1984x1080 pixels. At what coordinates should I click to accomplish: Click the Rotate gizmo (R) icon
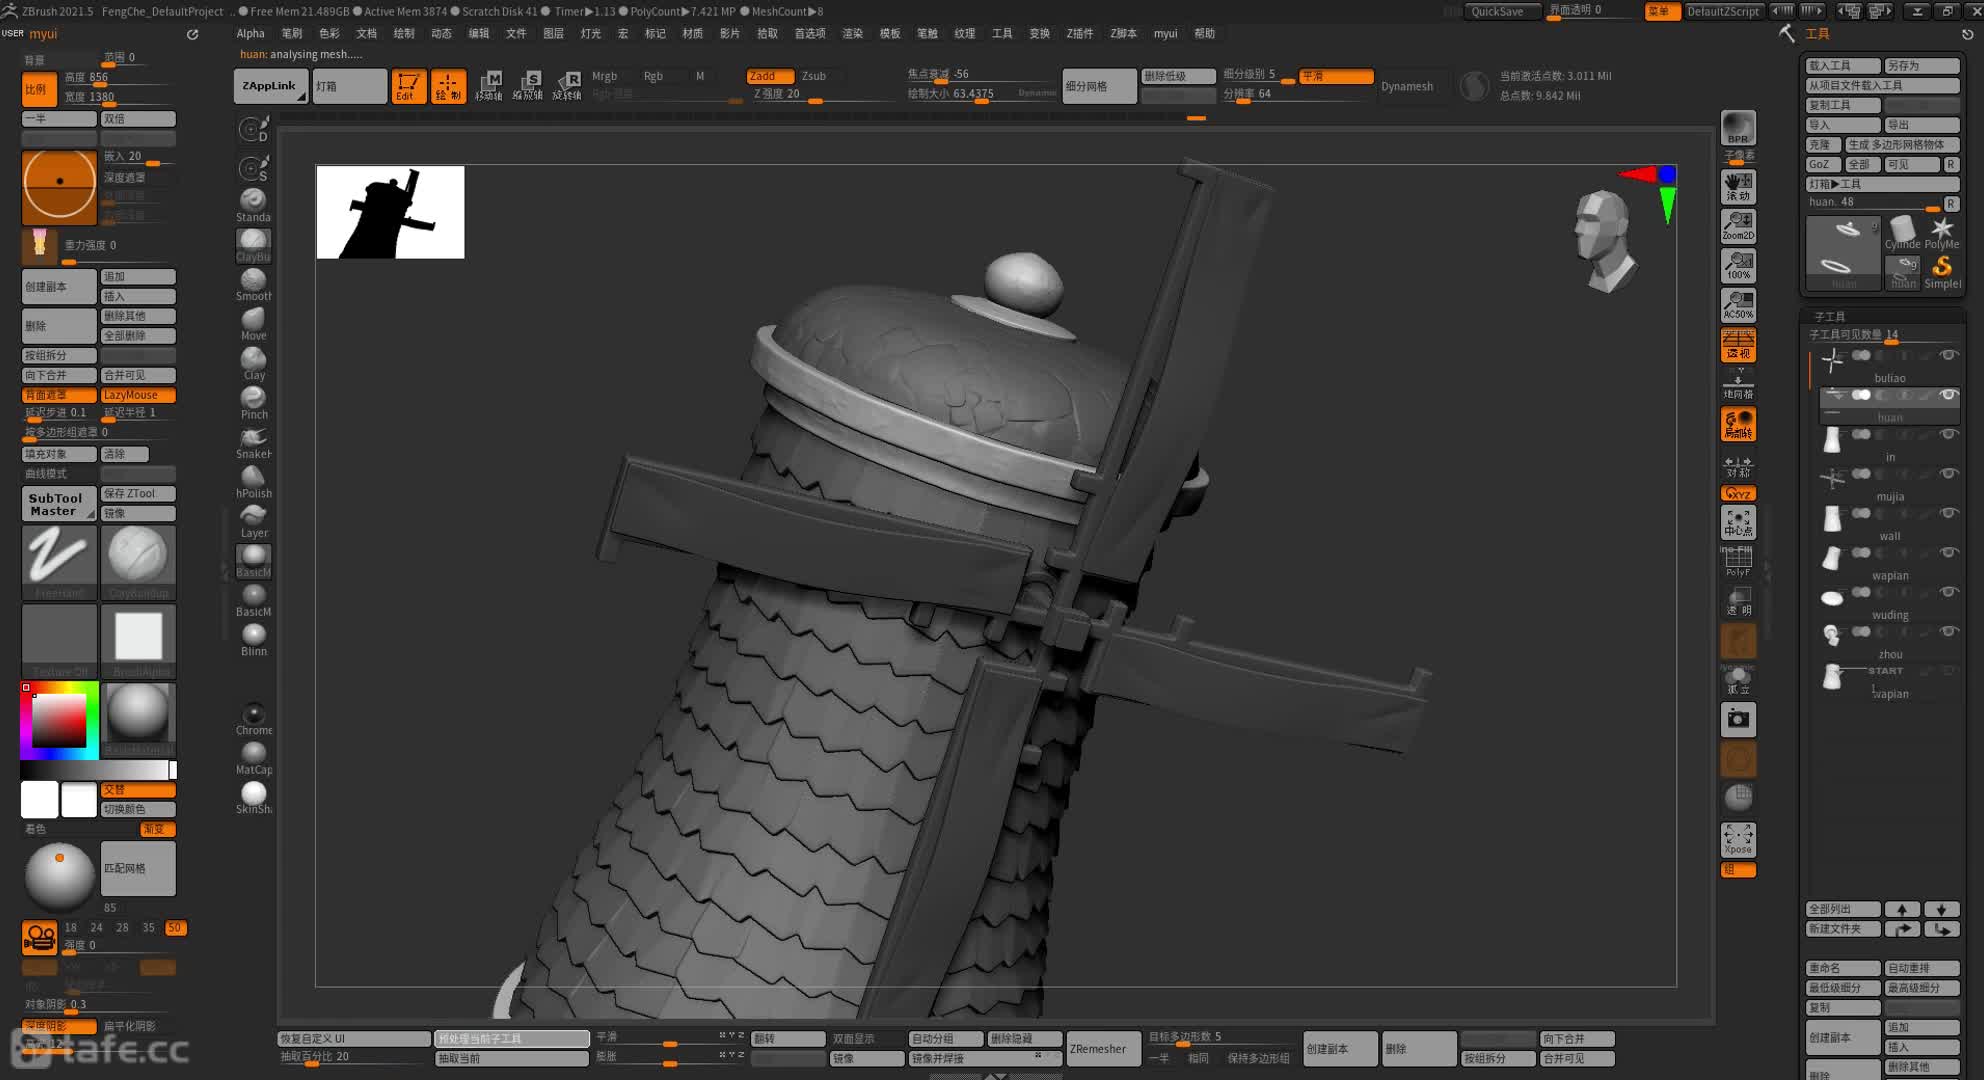568,86
